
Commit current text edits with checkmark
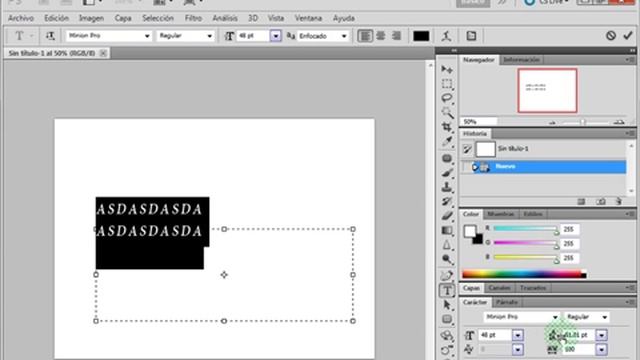coord(628,36)
